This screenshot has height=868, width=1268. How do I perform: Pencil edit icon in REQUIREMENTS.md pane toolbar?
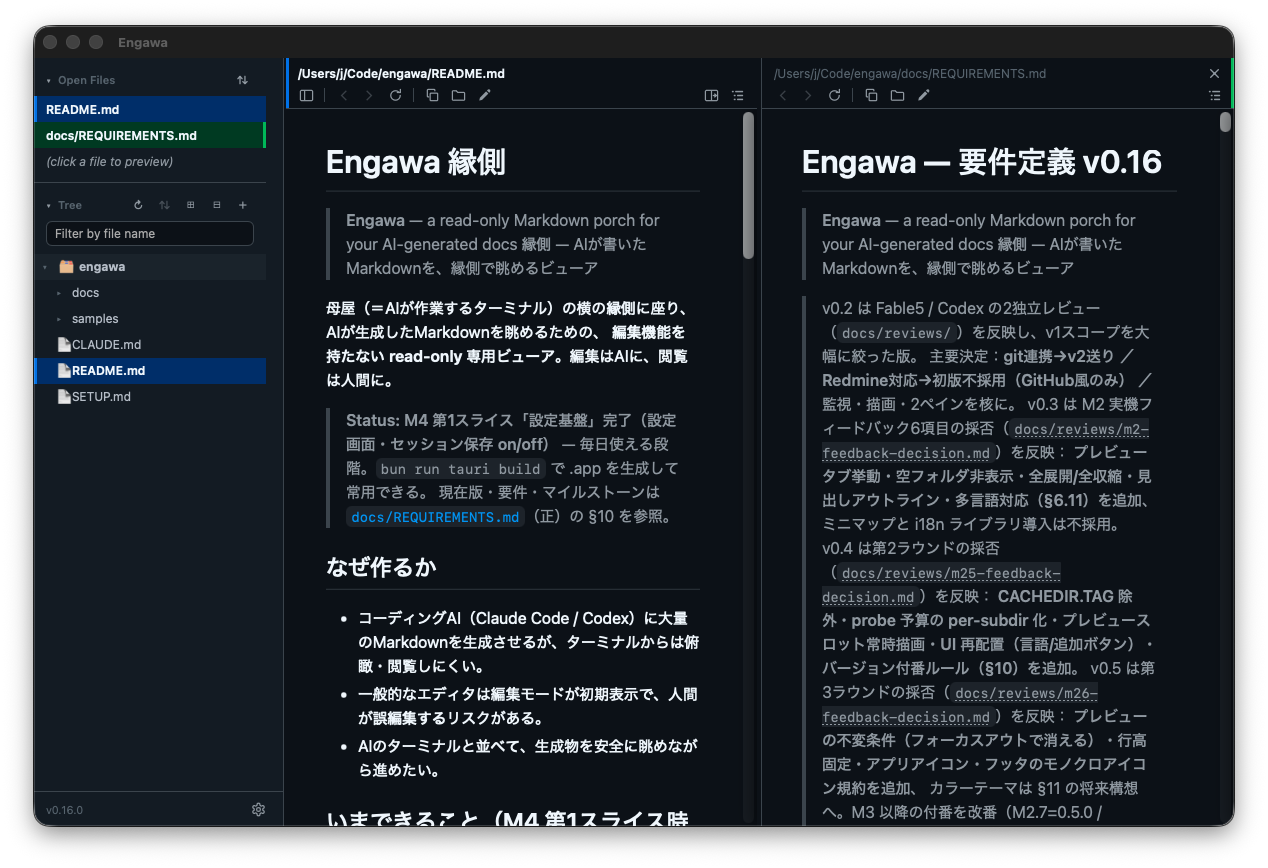tap(924, 96)
